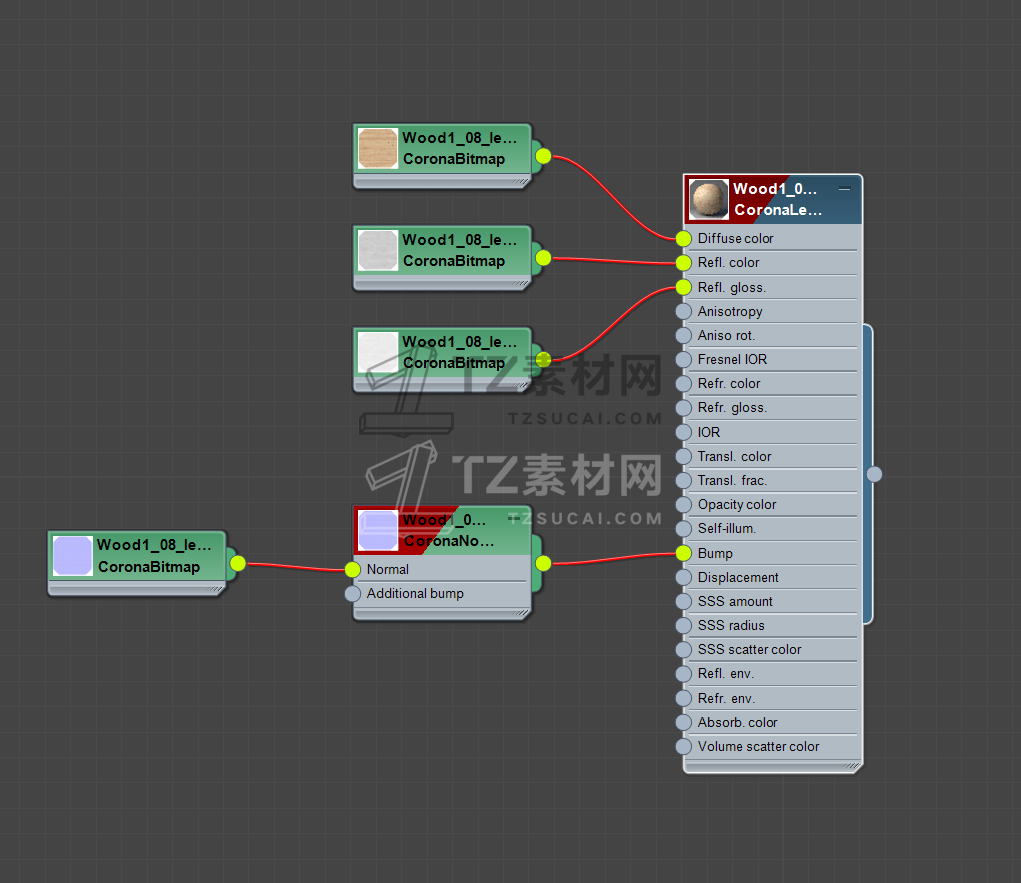Select the Volume scatter color slot label

click(758, 747)
